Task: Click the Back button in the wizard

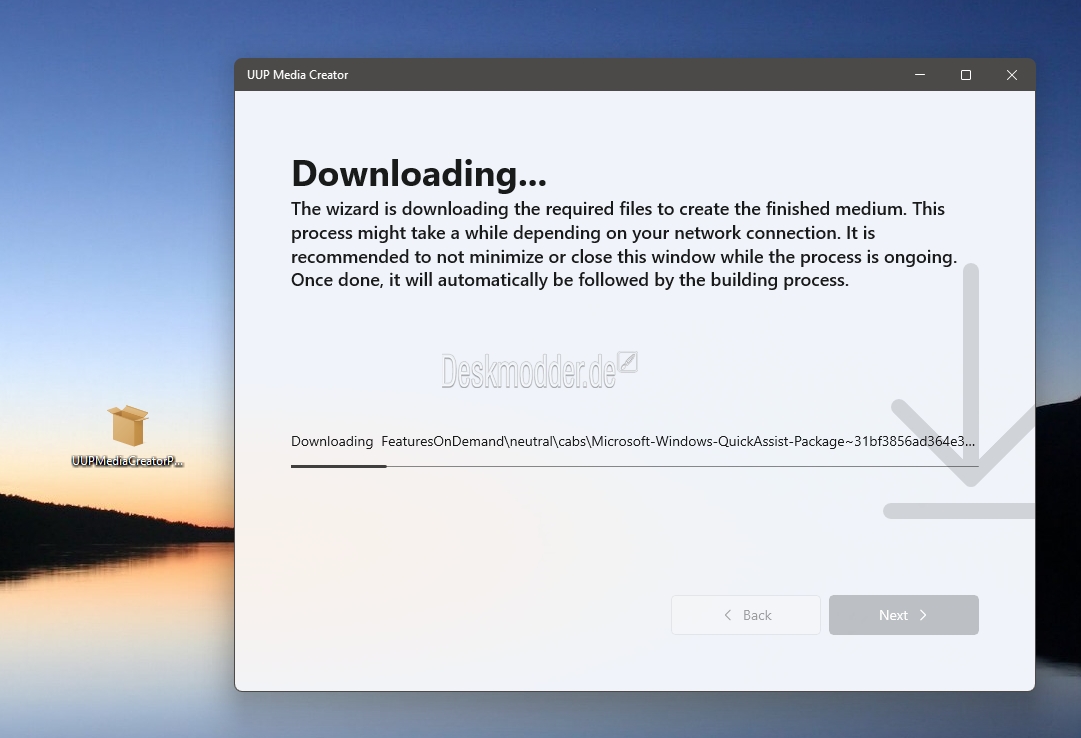Action: [x=745, y=615]
